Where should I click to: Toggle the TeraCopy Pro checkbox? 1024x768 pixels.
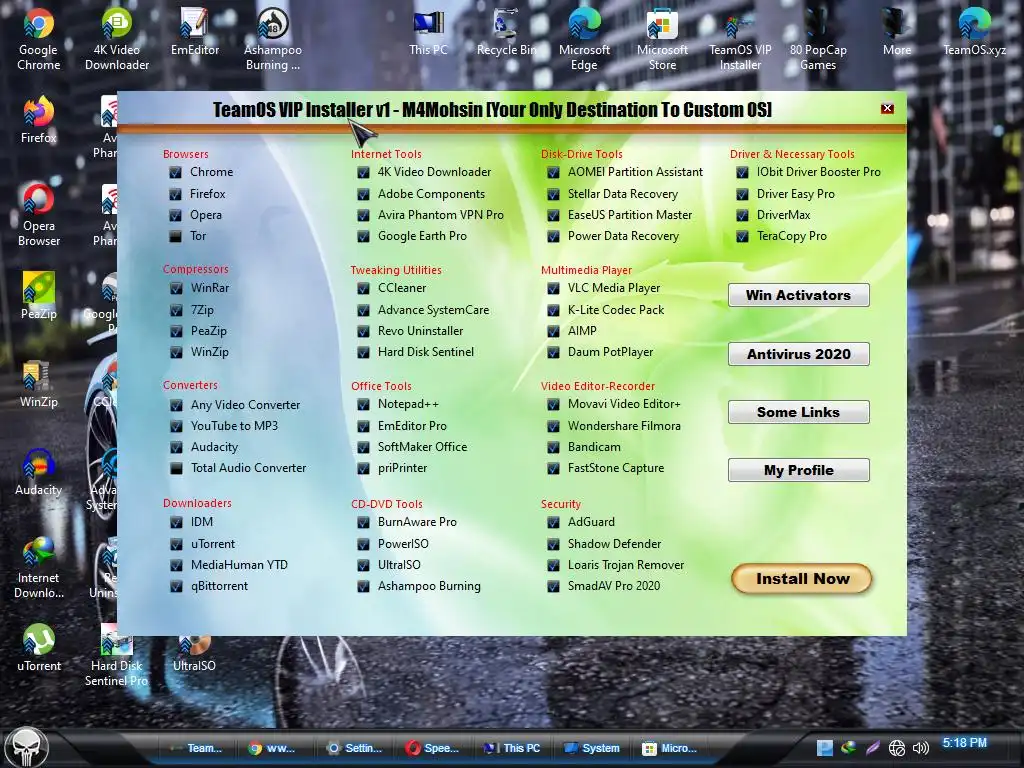coord(742,236)
